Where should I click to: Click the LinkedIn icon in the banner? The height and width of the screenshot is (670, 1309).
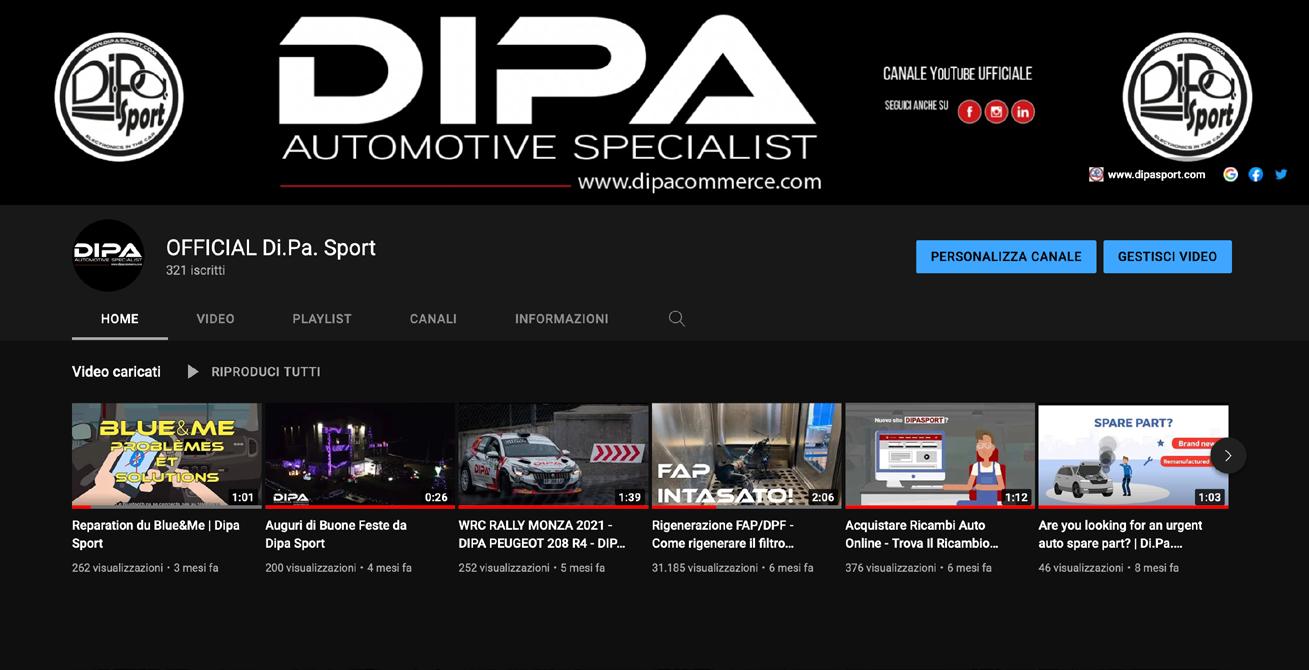(x=1023, y=112)
